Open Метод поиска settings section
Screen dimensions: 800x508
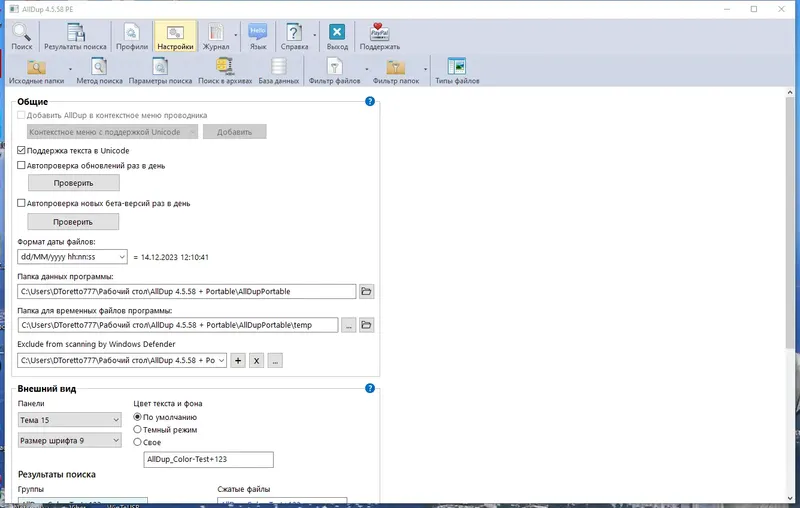(99, 71)
